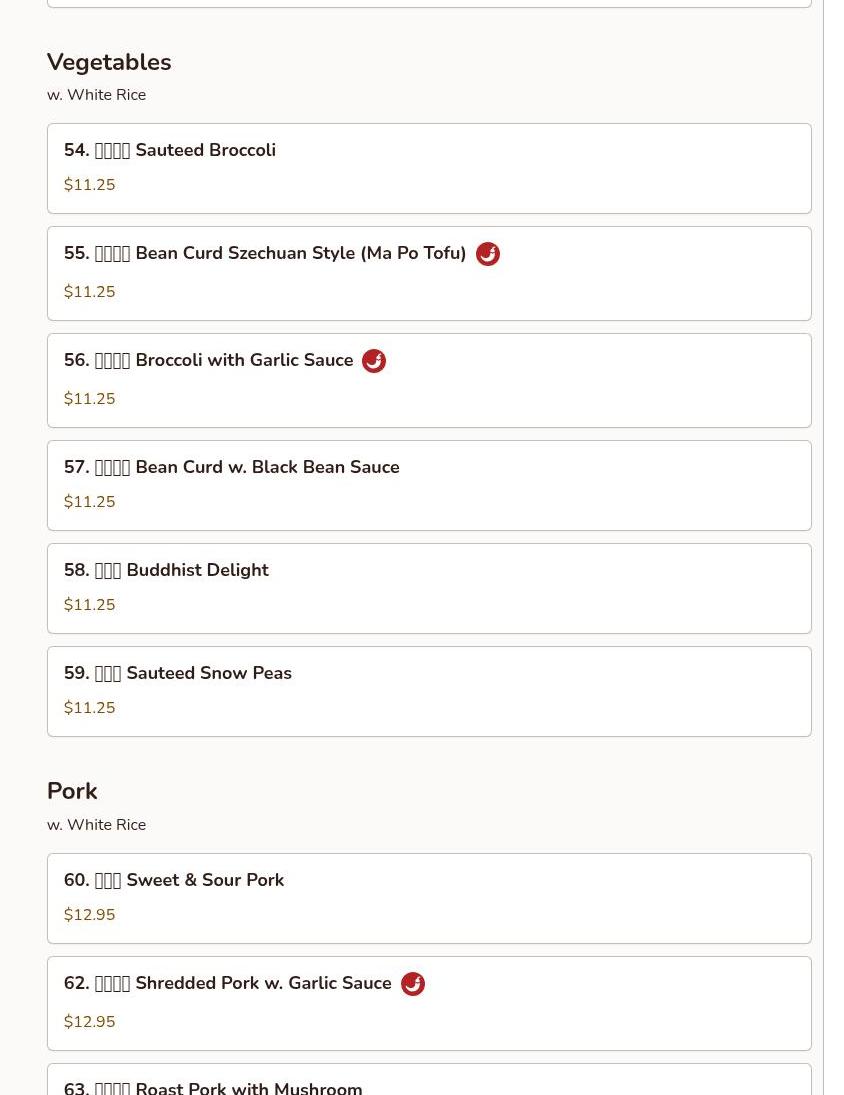
Task: Select item 60 Sweet & Sour Pork
Action: pos(428,898)
